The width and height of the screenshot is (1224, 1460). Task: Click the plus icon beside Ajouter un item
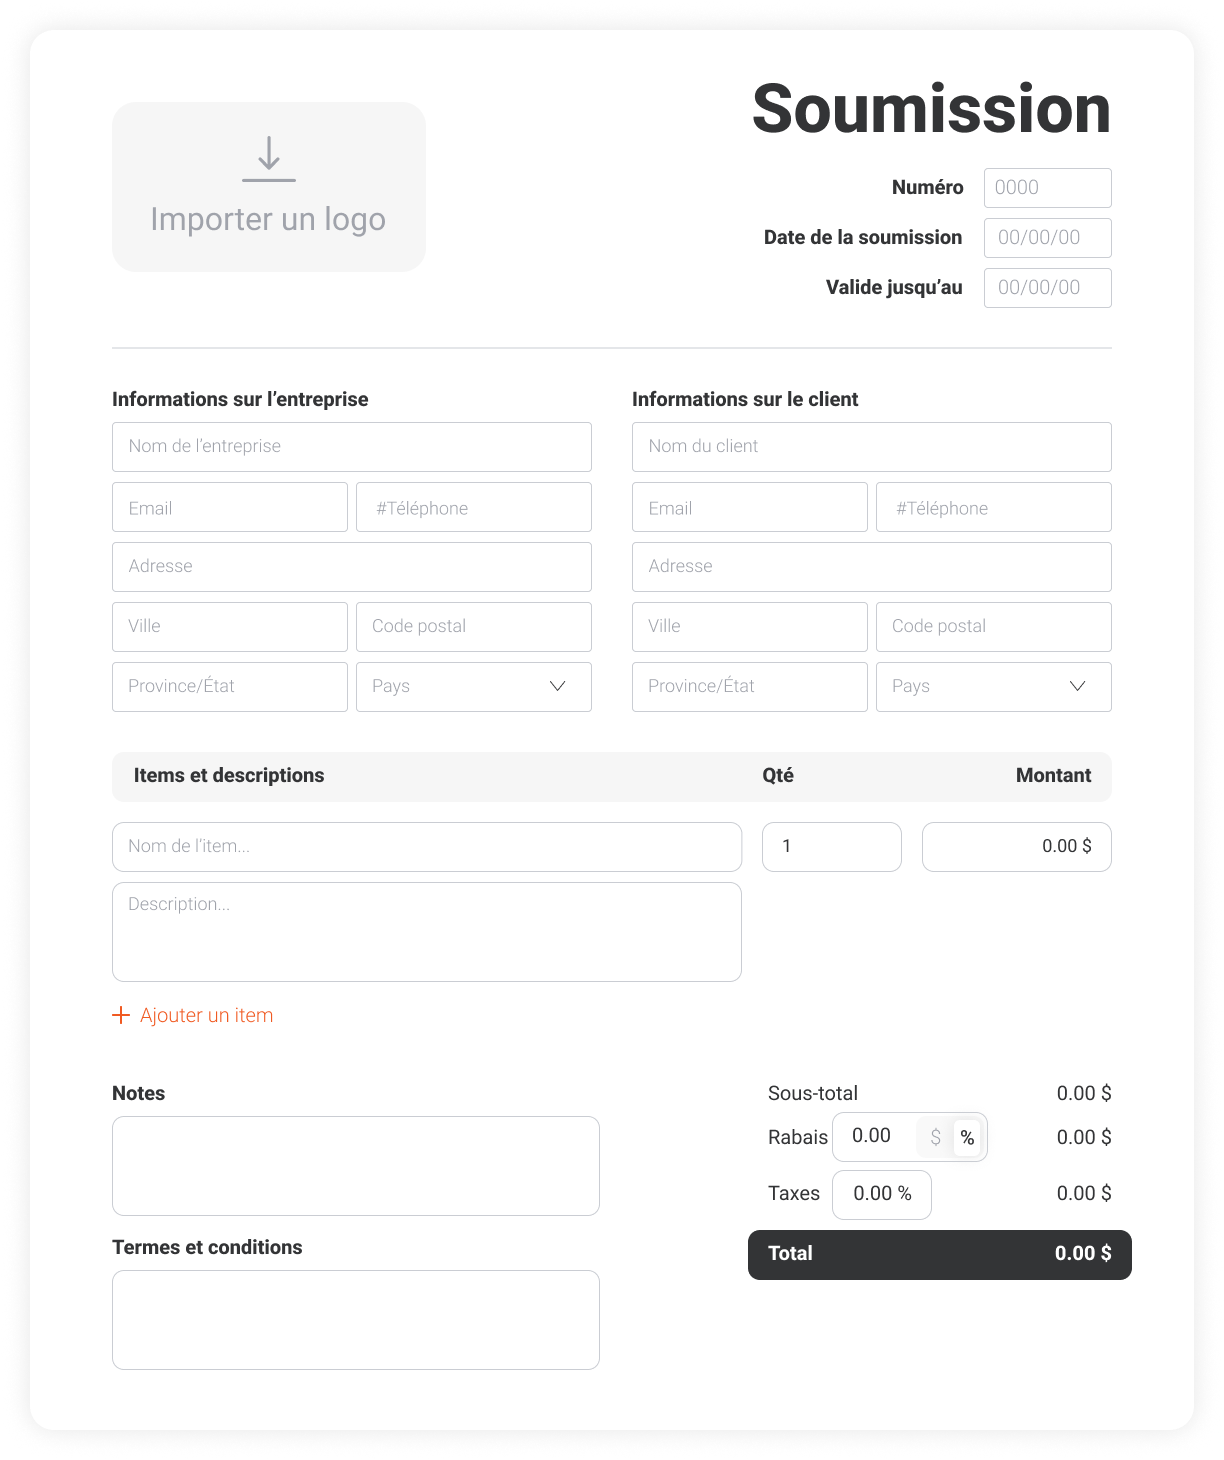coord(121,1015)
